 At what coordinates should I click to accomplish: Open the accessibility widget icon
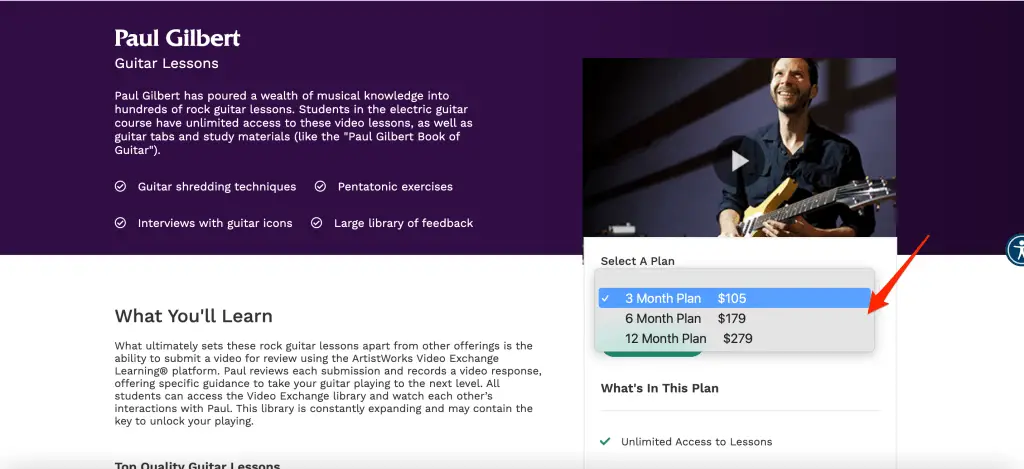[x=1016, y=250]
